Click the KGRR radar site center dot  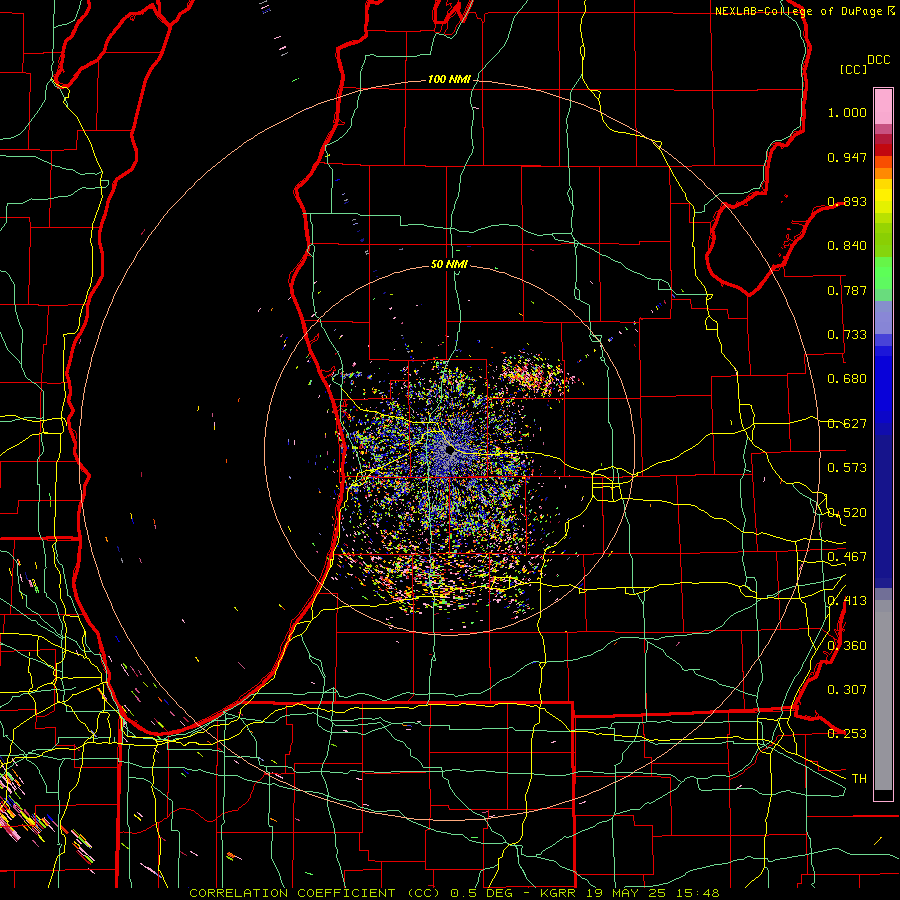pos(450,451)
